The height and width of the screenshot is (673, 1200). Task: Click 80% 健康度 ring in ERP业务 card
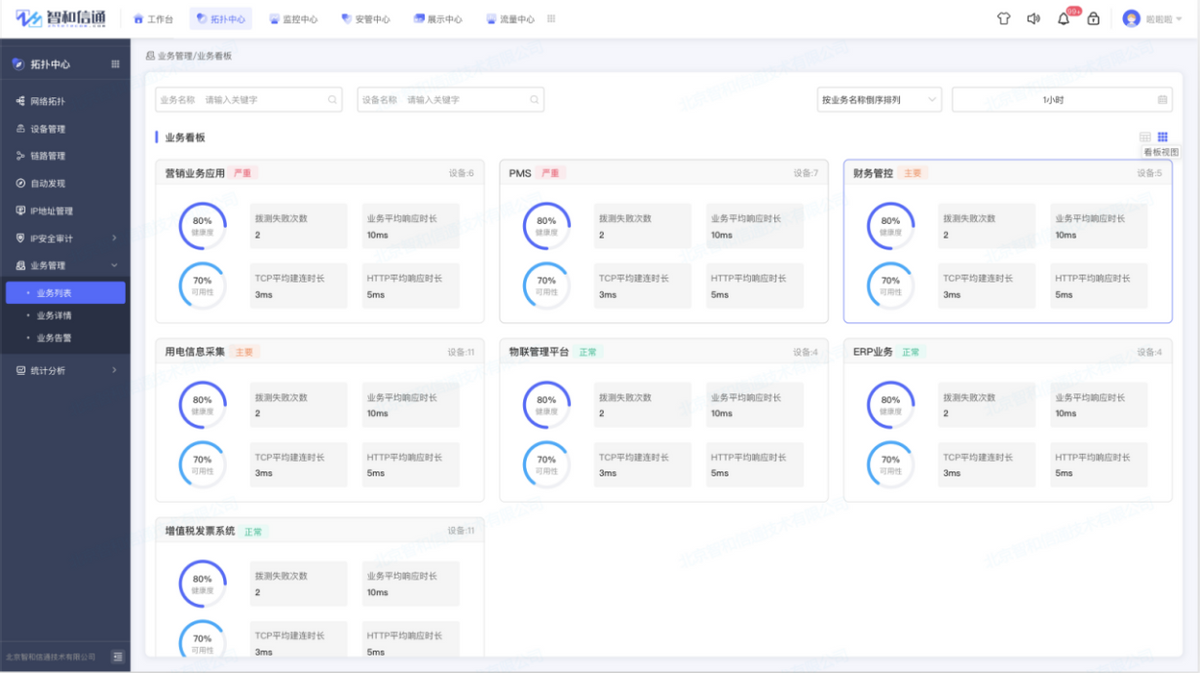click(890, 405)
